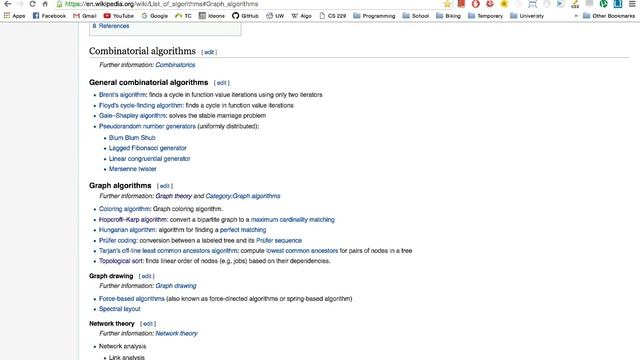Viewport: 640px width, 360px height.
Task: Open Floyd's cycle-finding algorithm link
Action: (140, 105)
